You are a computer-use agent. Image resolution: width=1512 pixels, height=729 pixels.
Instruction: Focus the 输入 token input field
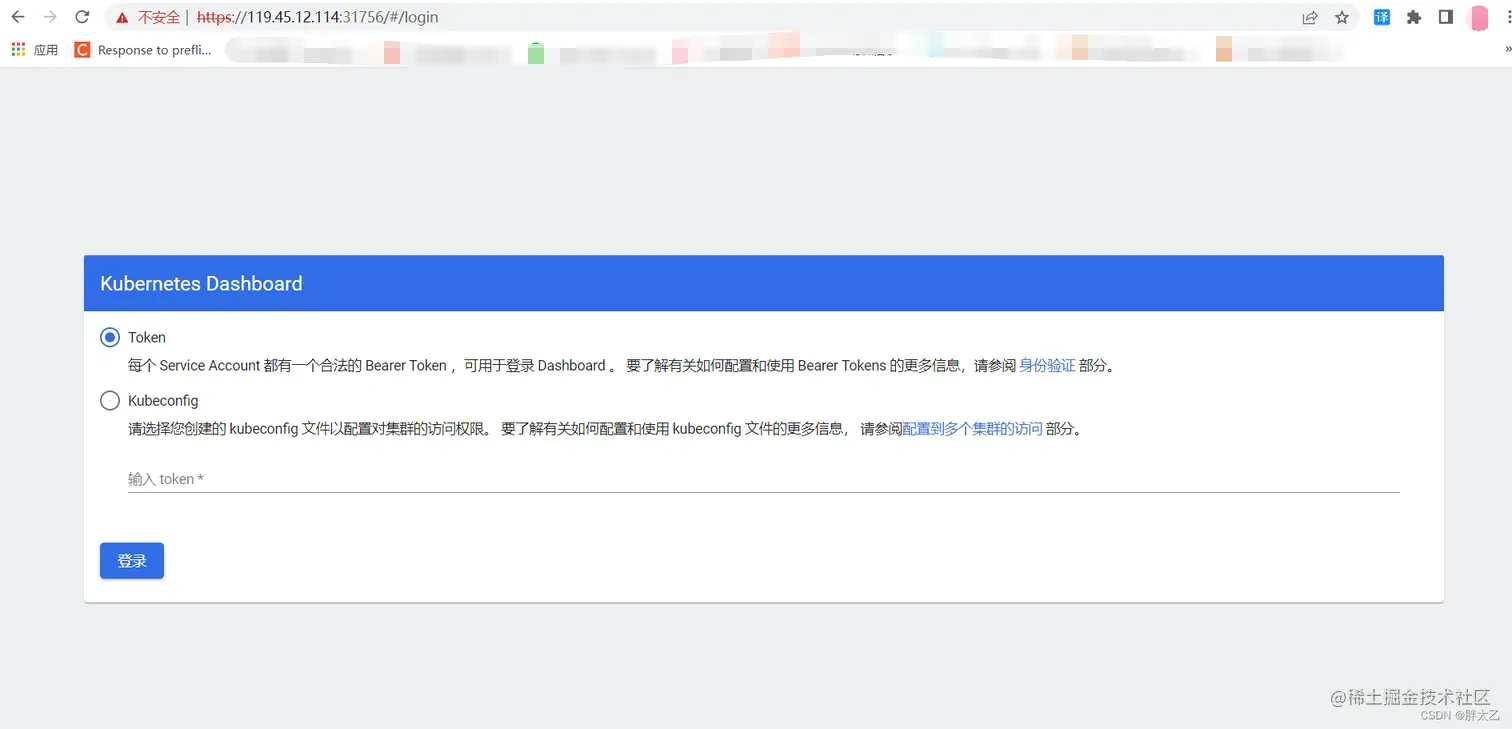(x=763, y=479)
